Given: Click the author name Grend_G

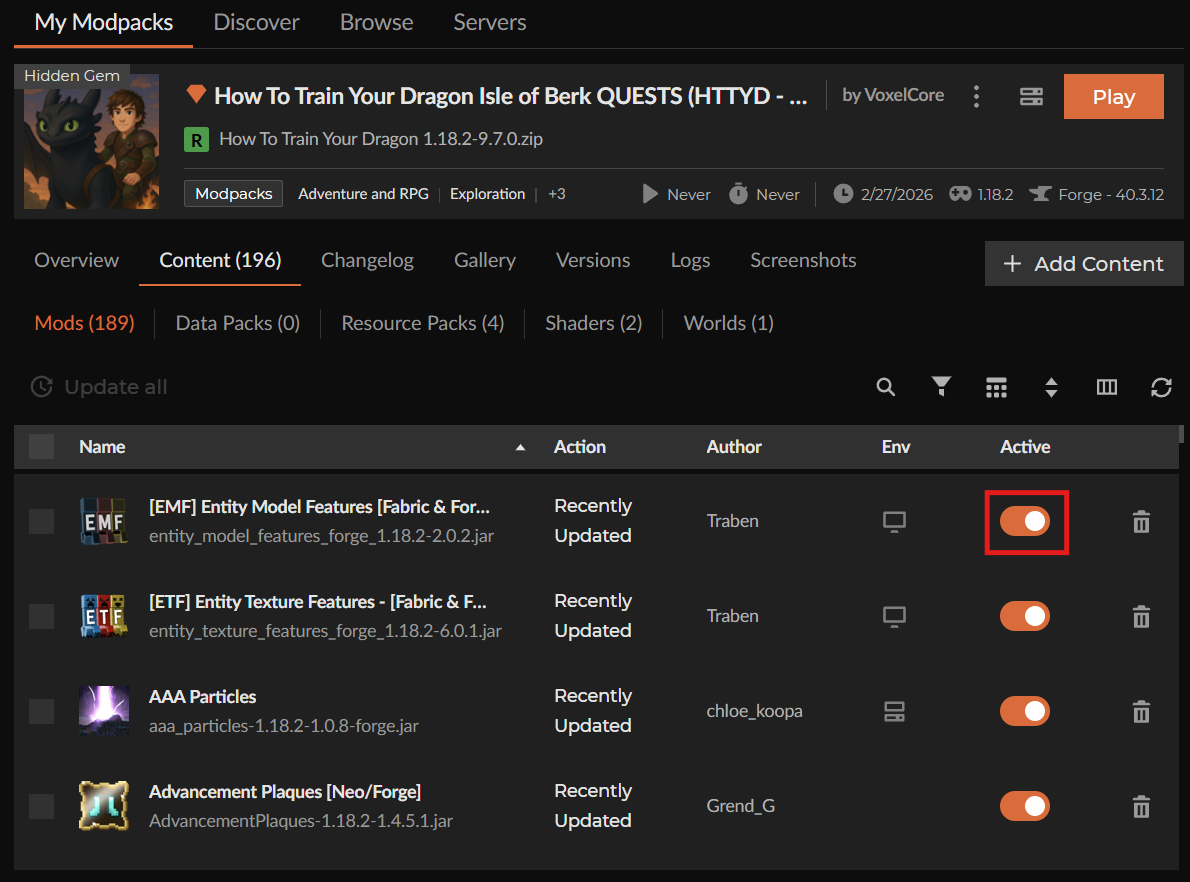Looking at the screenshot, I should coord(741,806).
